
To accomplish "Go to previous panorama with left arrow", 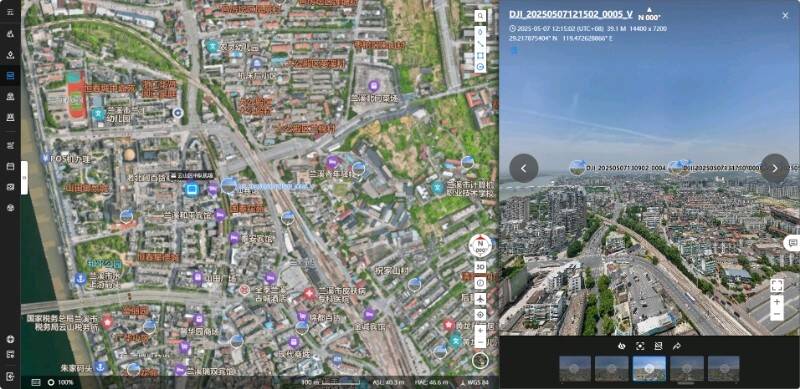I will pos(523,168).
